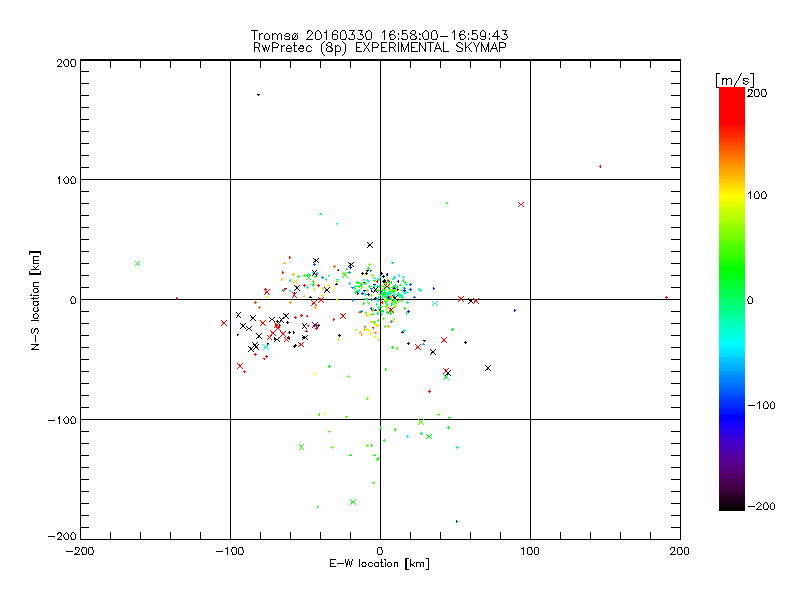Click the x-axis '-200' tick label
Screen dimensions: 800x600
[x=80, y=551]
